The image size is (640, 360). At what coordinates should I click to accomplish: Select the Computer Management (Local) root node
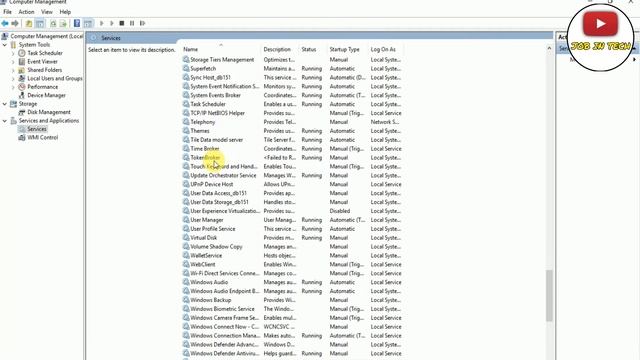[46, 36]
